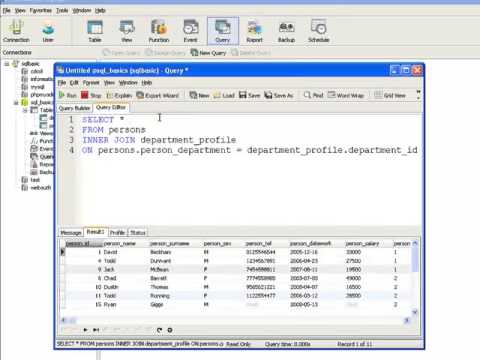Click Find in the query toolbar
This screenshot has width=480, height=360.
click(x=313, y=95)
